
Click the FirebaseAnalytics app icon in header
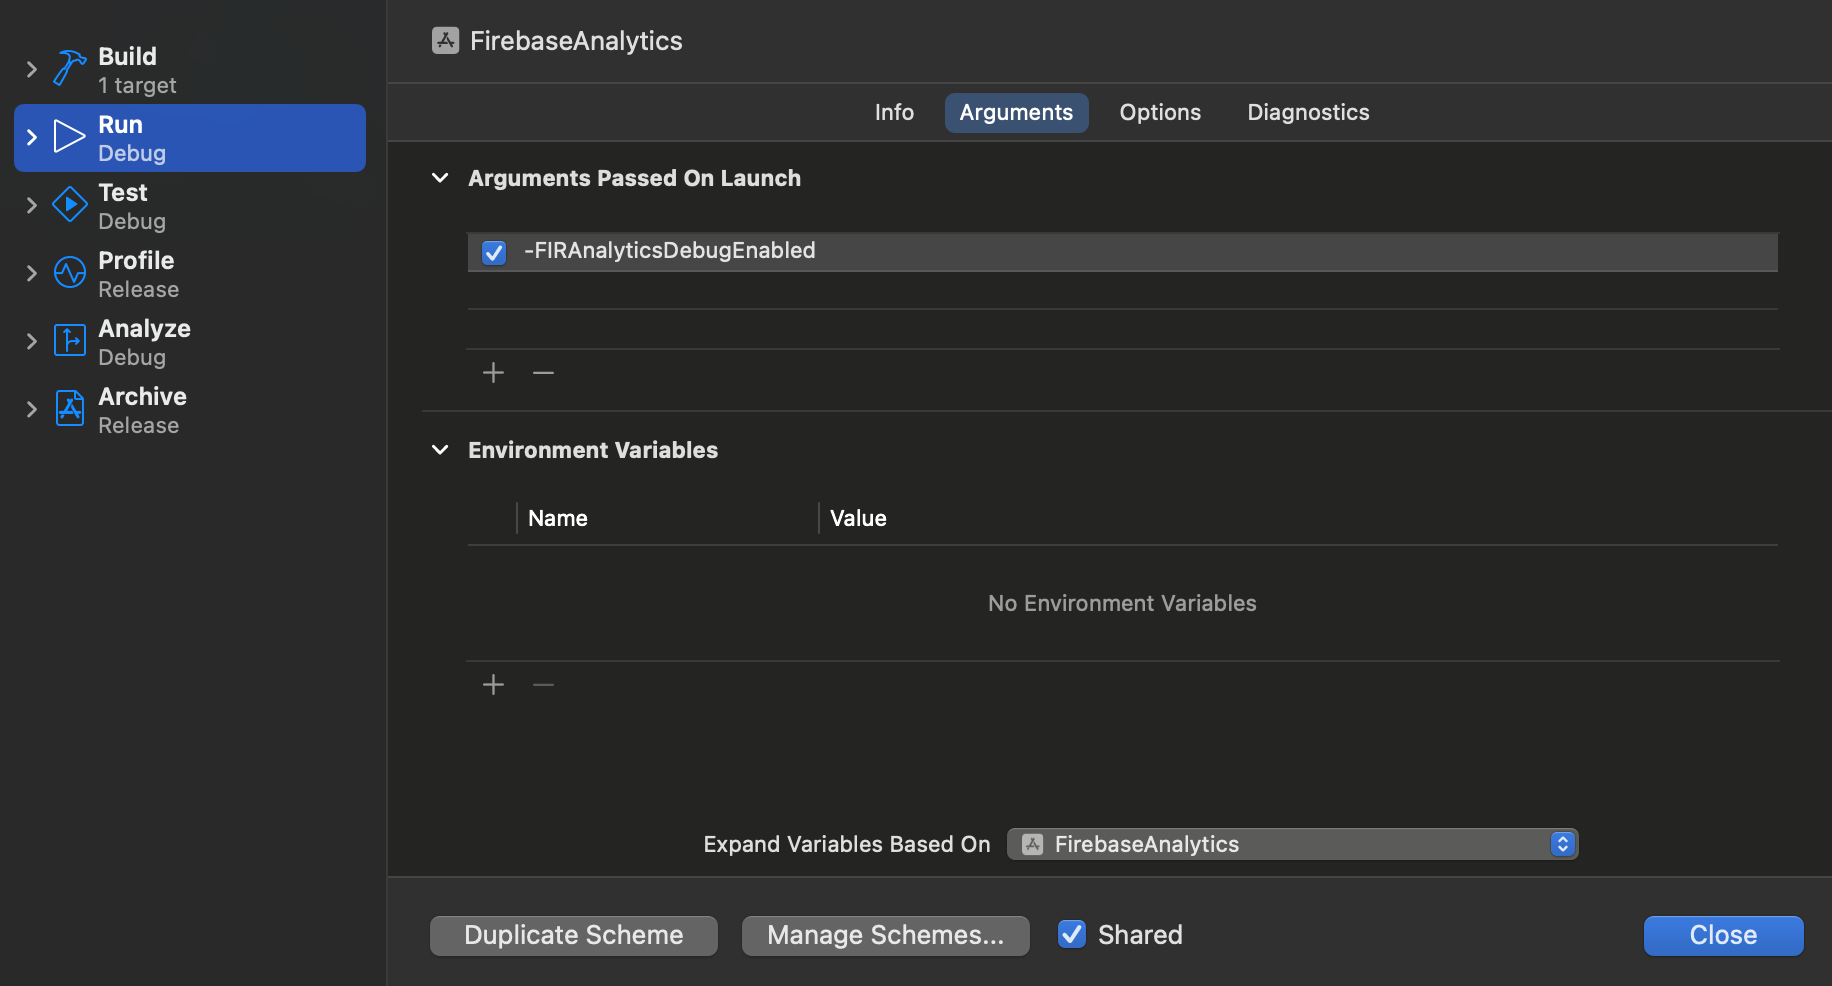pos(445,40)
